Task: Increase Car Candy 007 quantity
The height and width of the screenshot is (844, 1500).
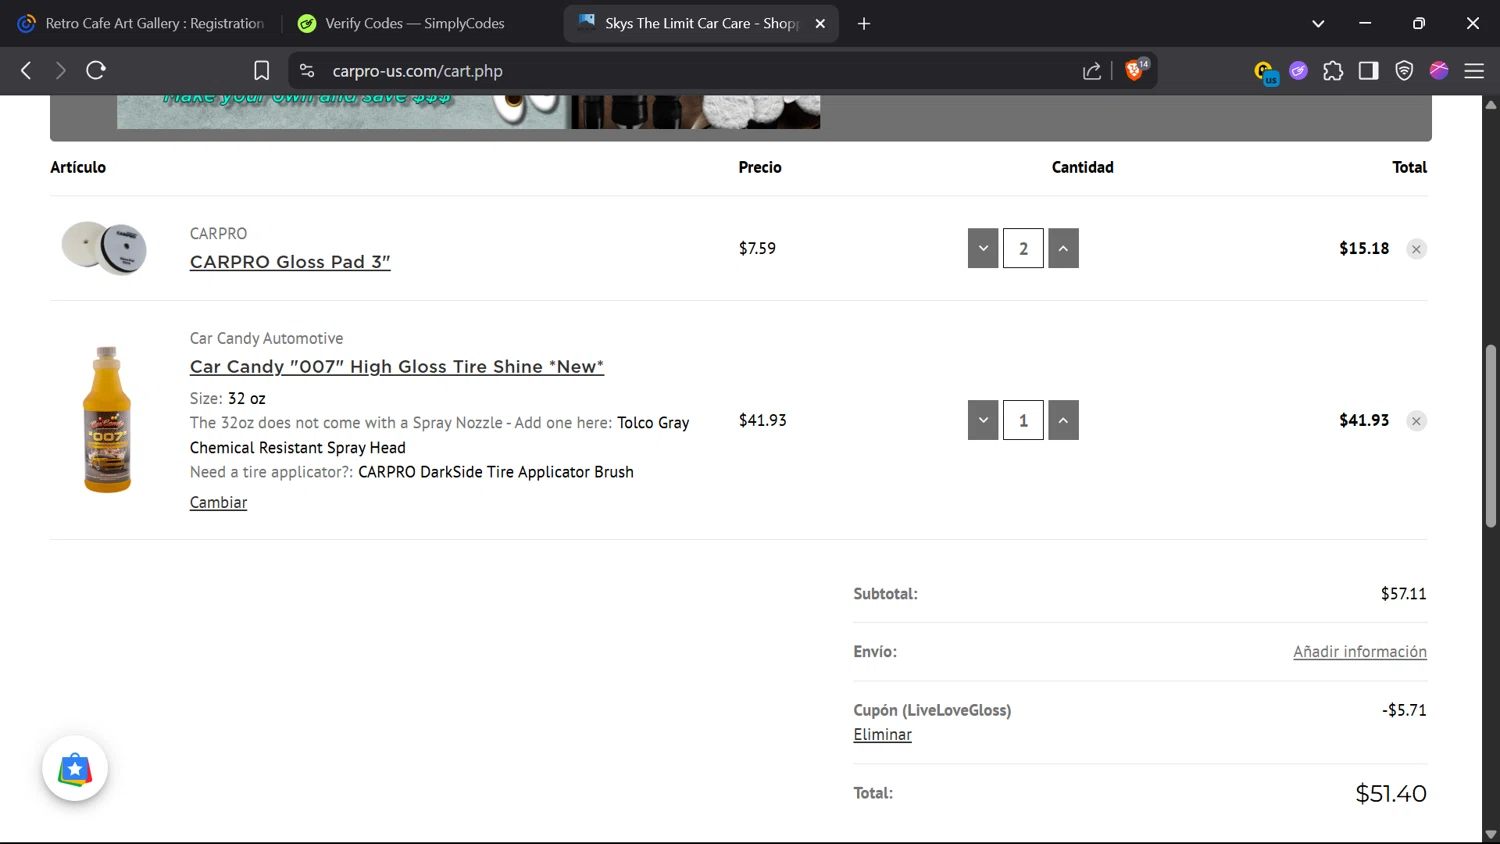Action: (1063, 420)
